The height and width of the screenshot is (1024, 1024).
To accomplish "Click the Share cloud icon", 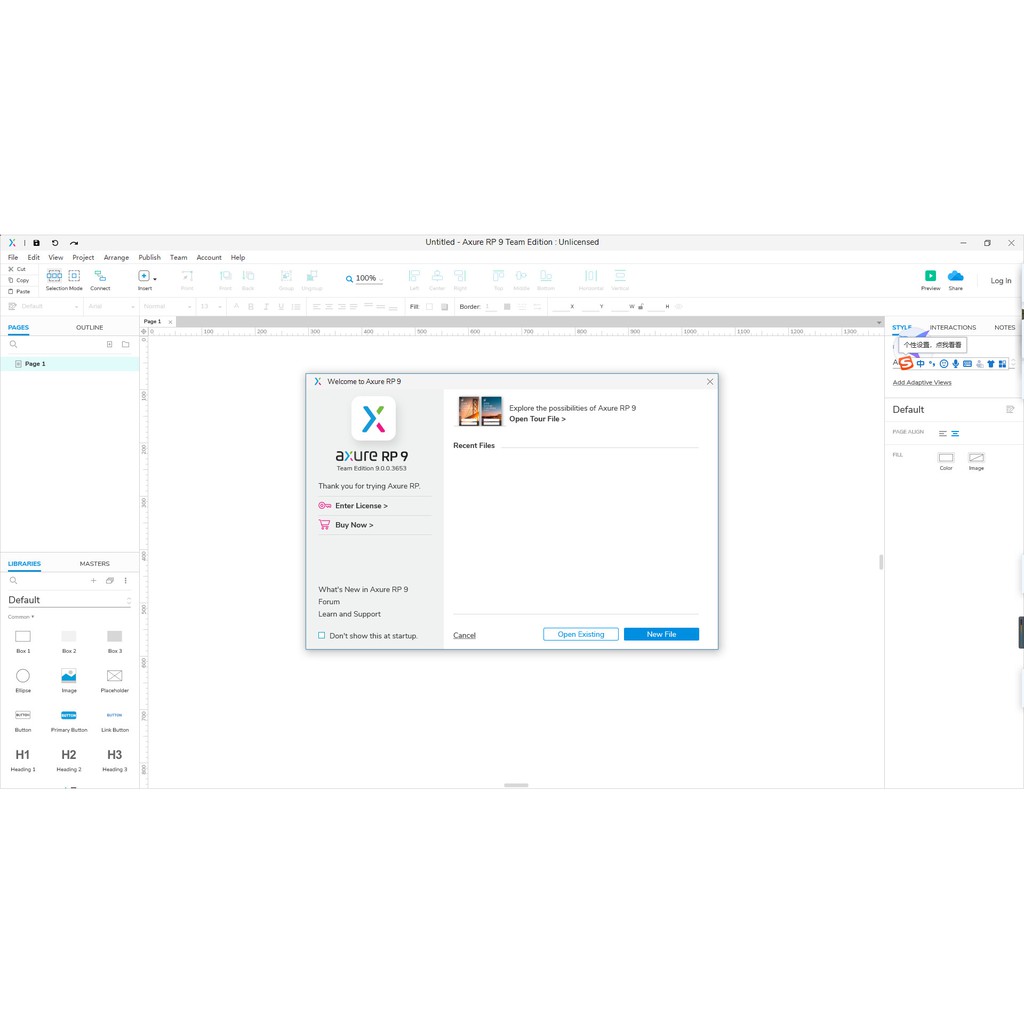I will [x=955, y=276].
